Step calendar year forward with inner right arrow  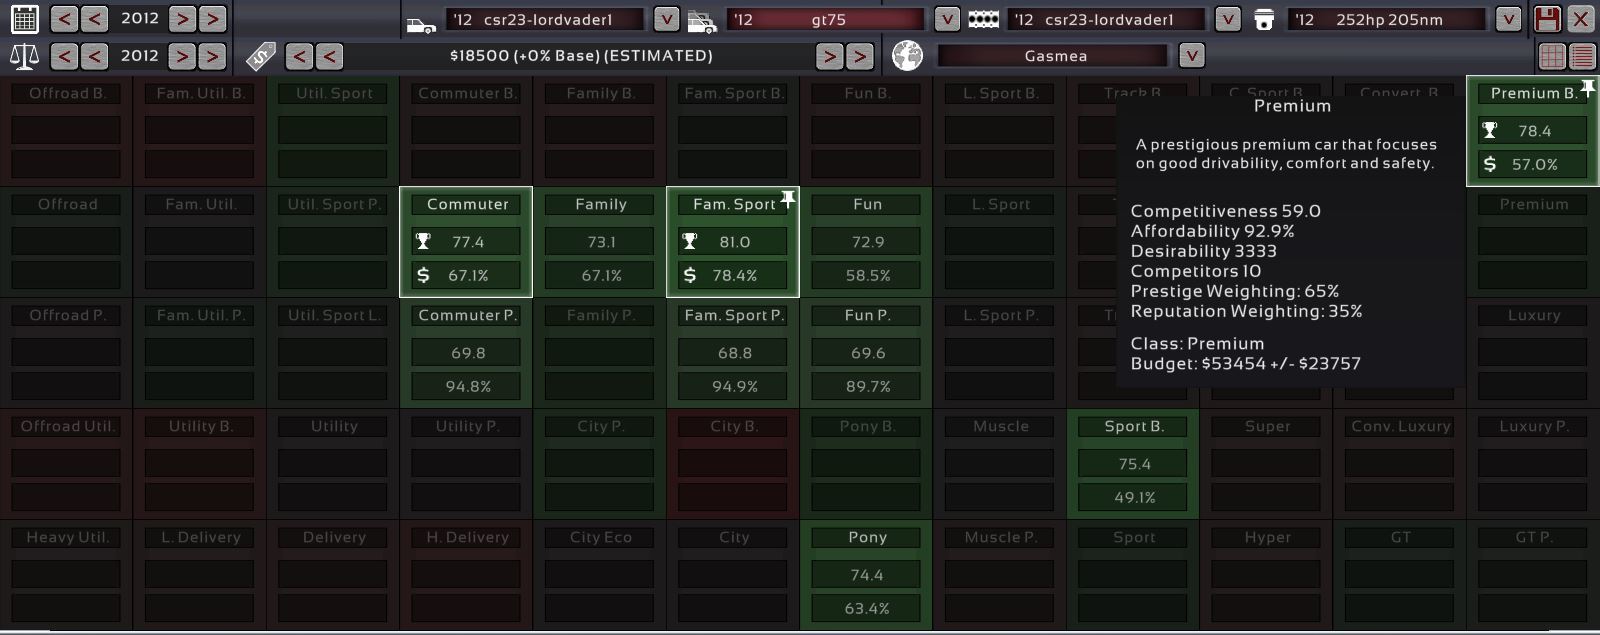point(182,18)
